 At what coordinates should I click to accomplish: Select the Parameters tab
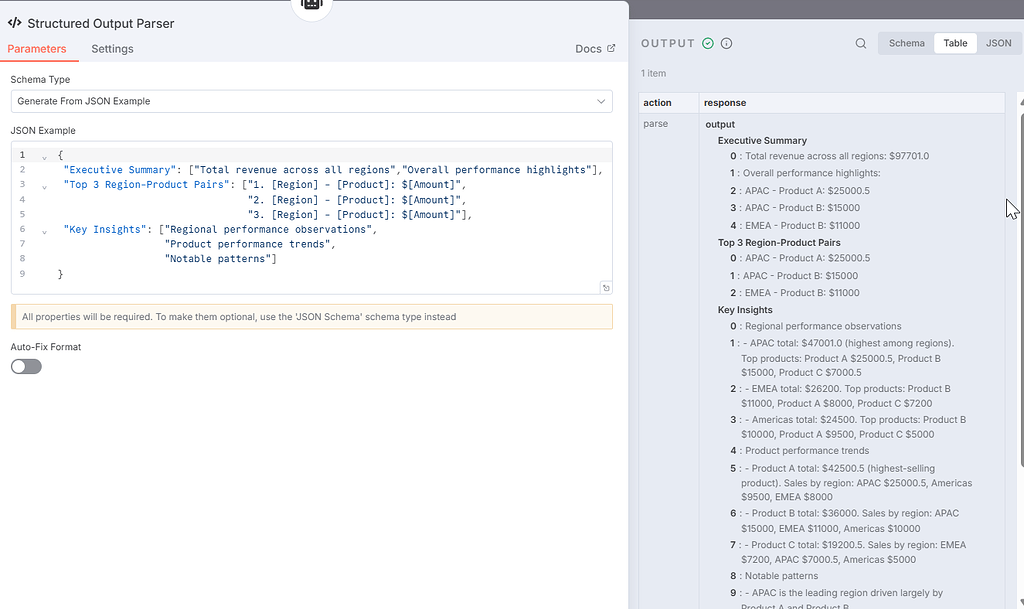click(x=39, y=48)
